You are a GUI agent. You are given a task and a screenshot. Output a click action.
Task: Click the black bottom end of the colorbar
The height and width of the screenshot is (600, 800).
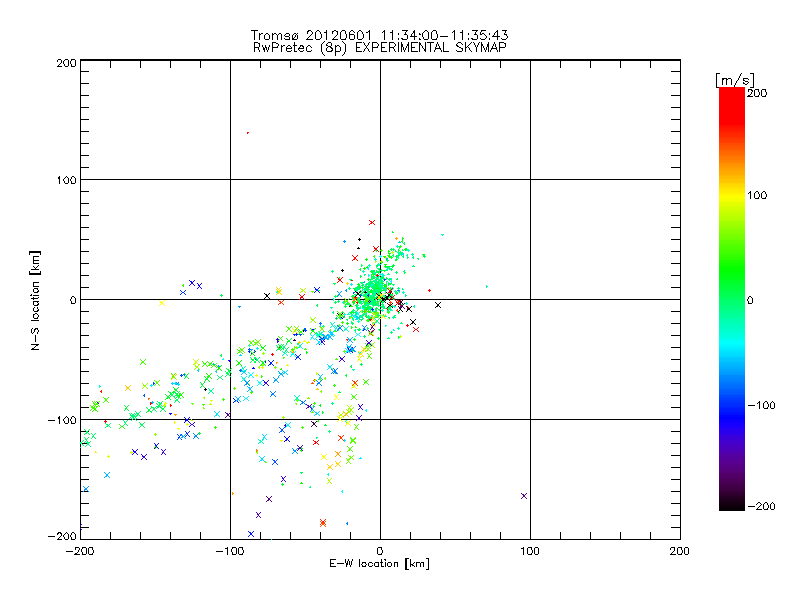point(731,503)
